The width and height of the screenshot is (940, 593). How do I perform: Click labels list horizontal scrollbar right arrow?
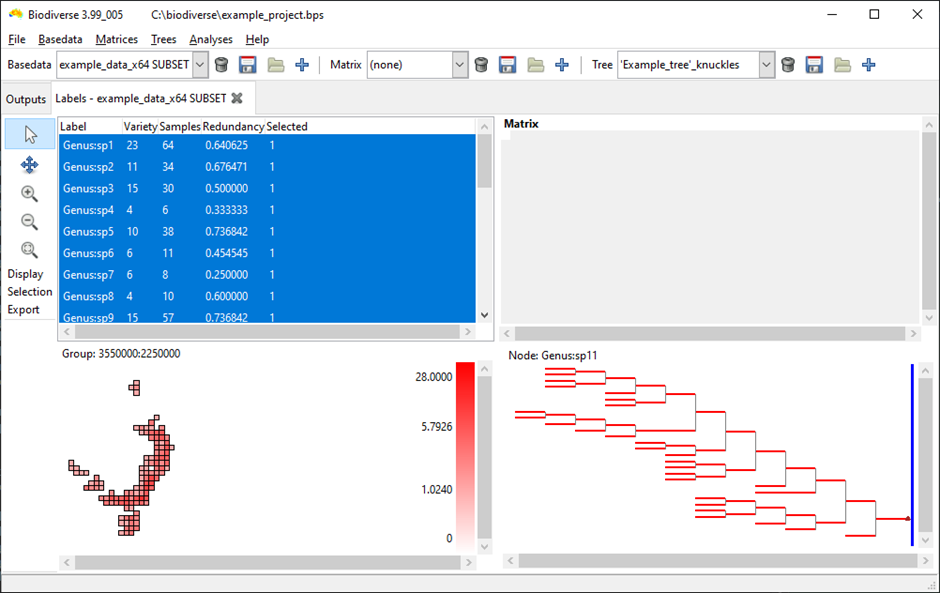point(468,332)
